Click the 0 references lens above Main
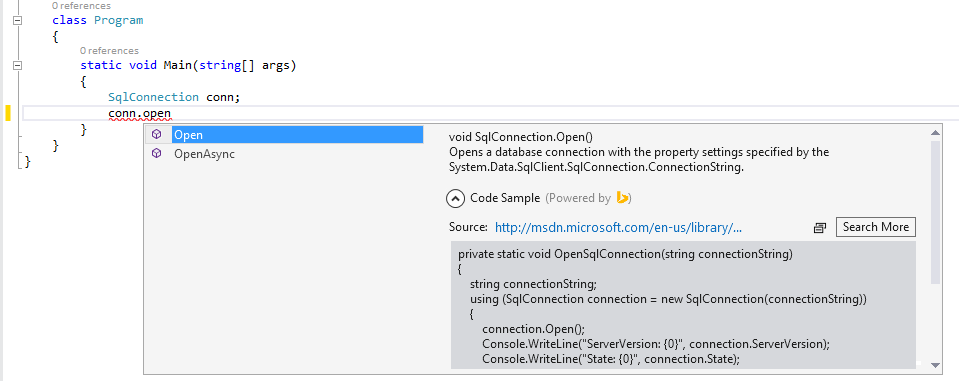 click(109, 51)
